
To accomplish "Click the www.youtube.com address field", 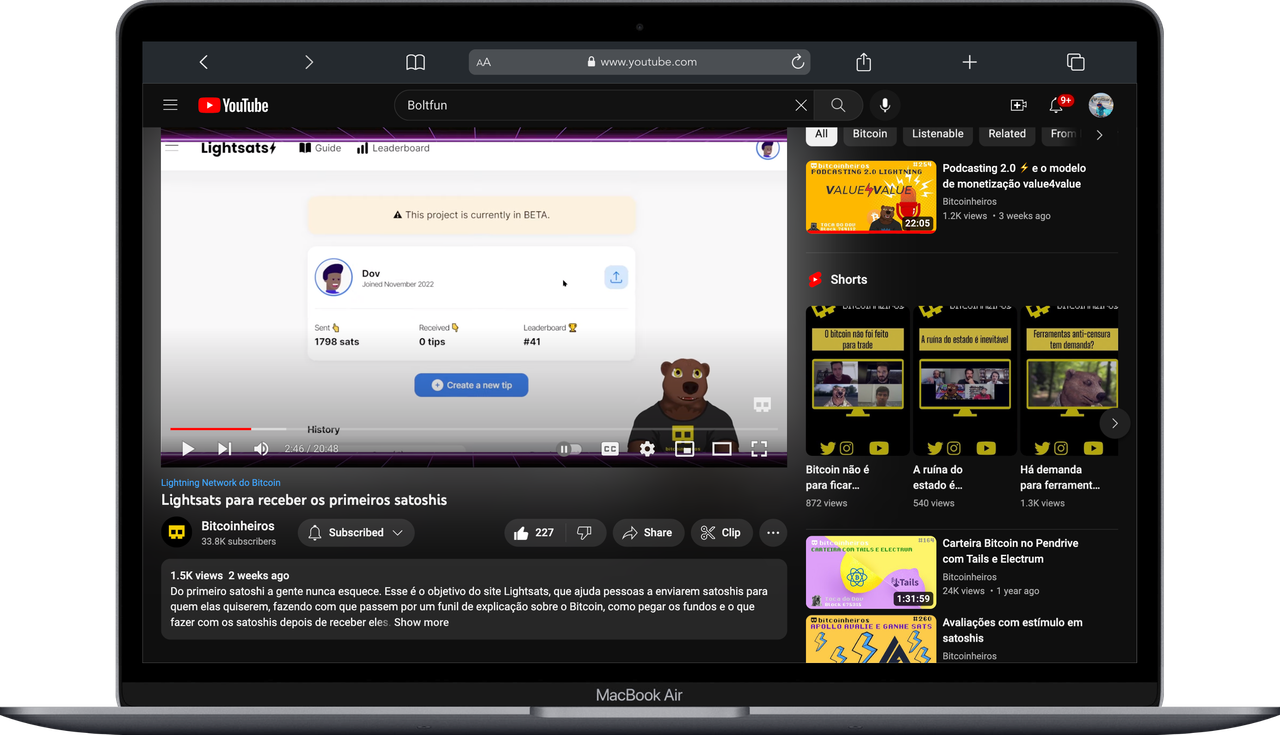I will click(x=640, y=62).
